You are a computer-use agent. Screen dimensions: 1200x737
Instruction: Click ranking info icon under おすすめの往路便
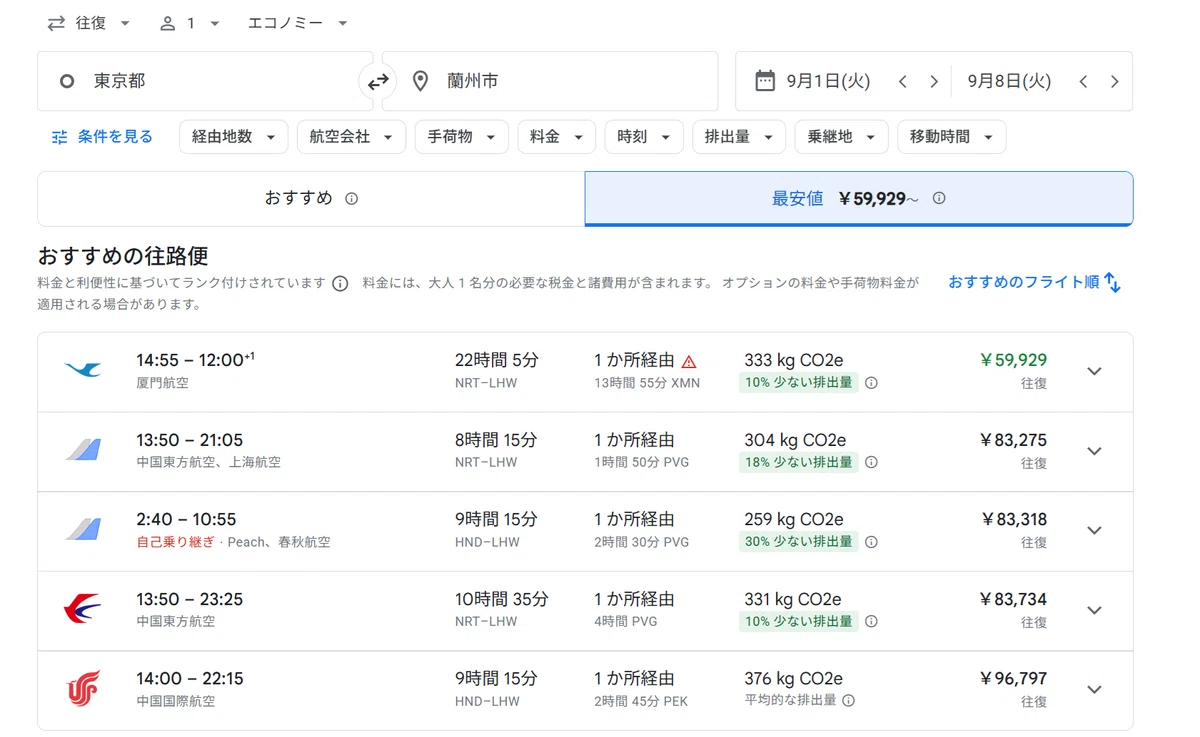pyautogui.click(x=340, y=284)
